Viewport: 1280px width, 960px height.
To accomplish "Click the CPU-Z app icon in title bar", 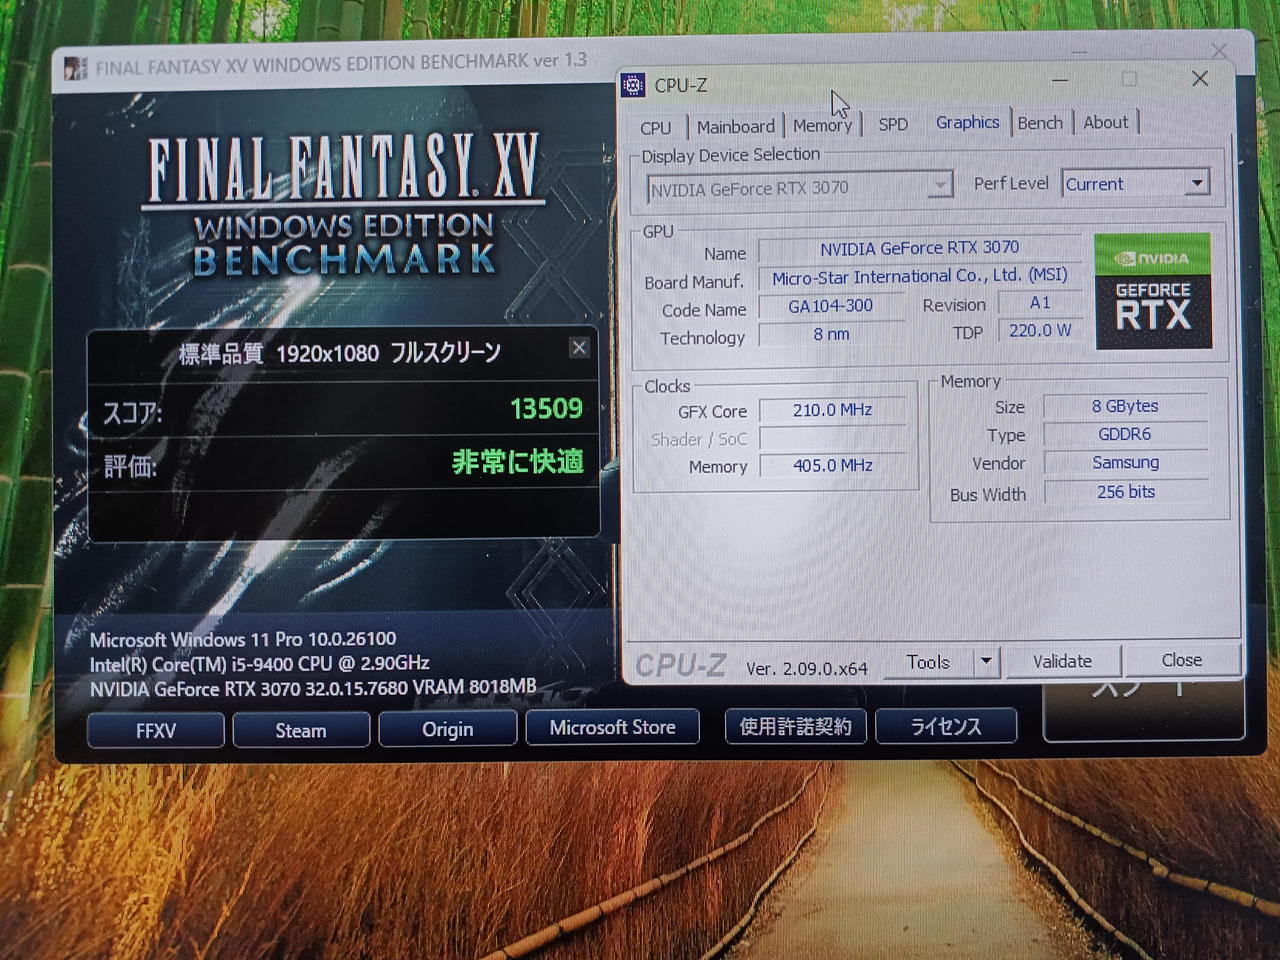I will 633,85.
